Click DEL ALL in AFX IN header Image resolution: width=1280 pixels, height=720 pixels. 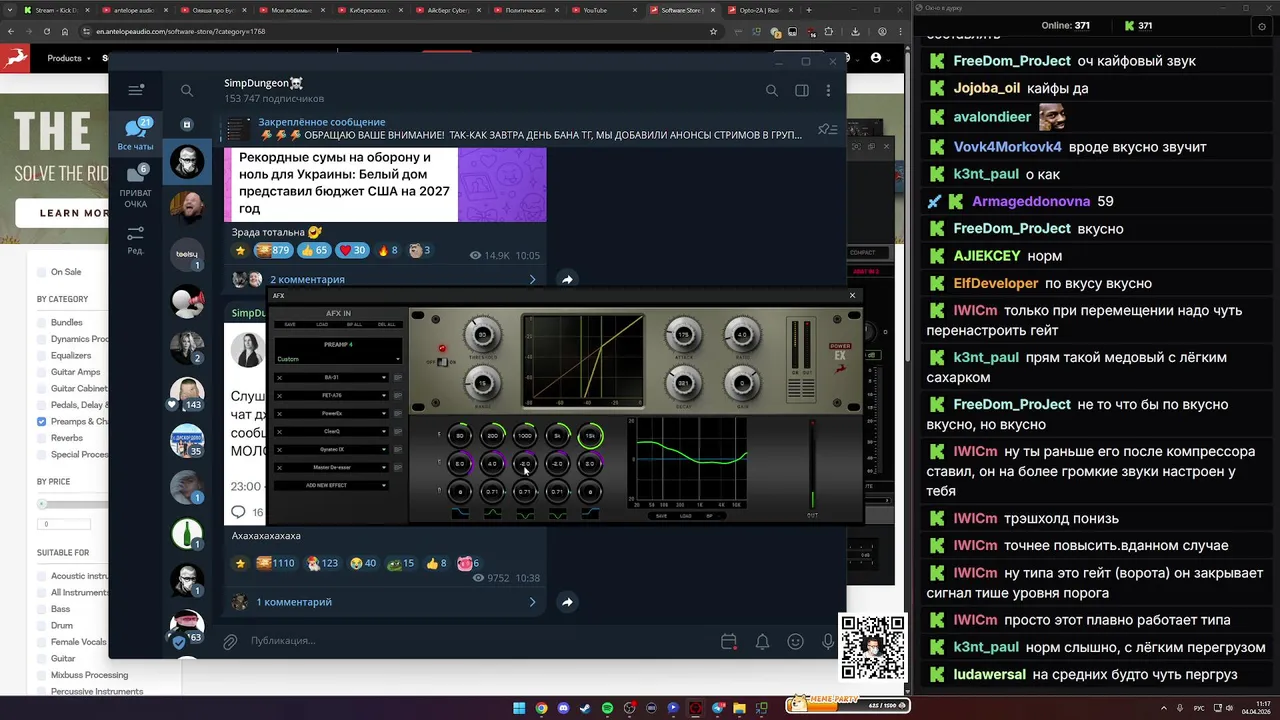click(x=386, y=324)
